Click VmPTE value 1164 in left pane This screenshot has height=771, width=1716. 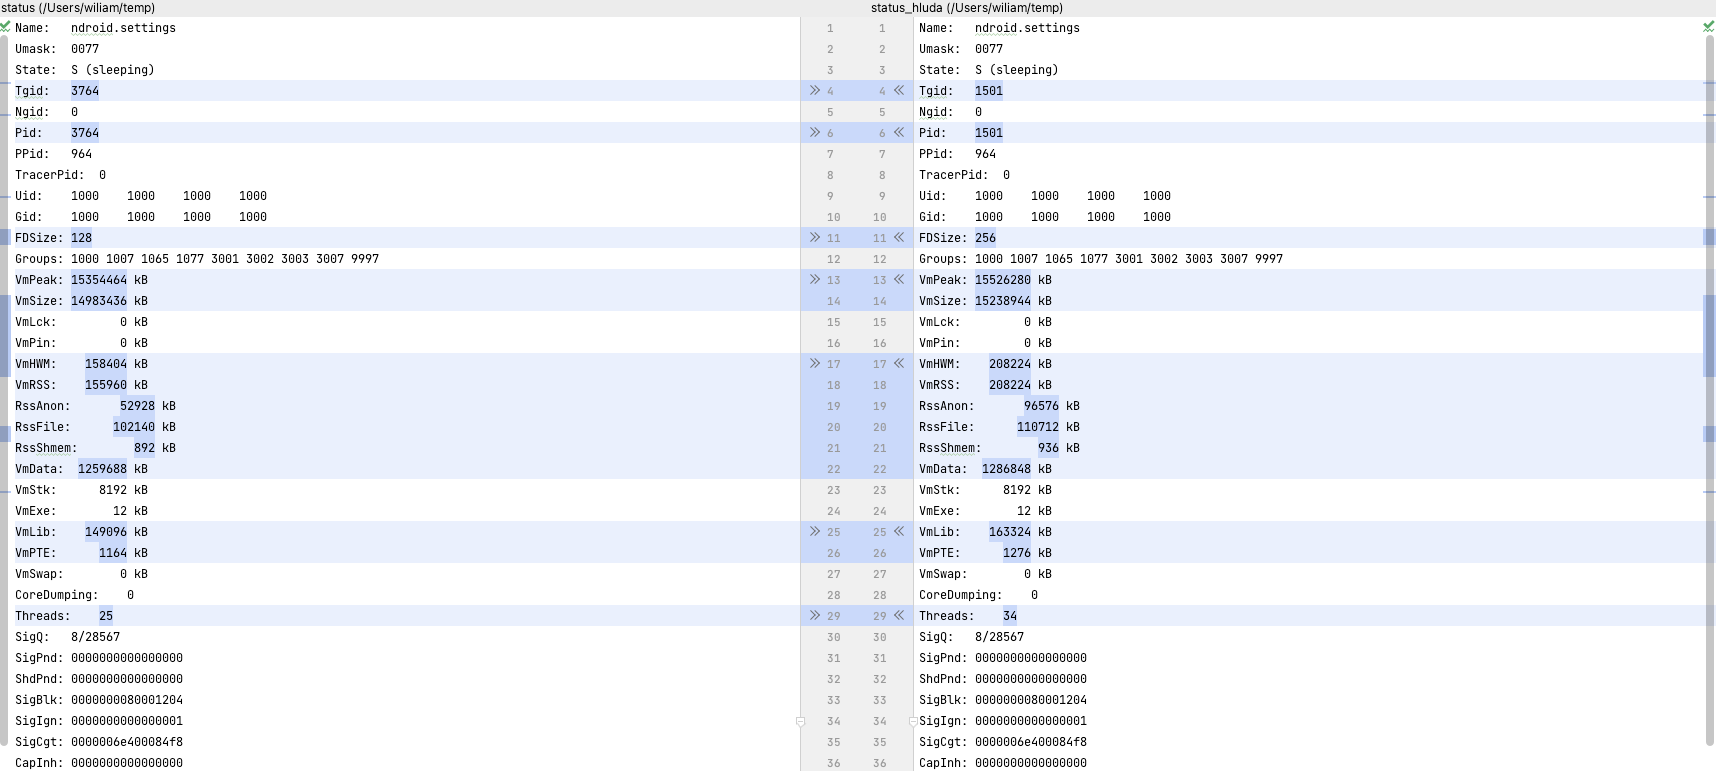(113, 553)
